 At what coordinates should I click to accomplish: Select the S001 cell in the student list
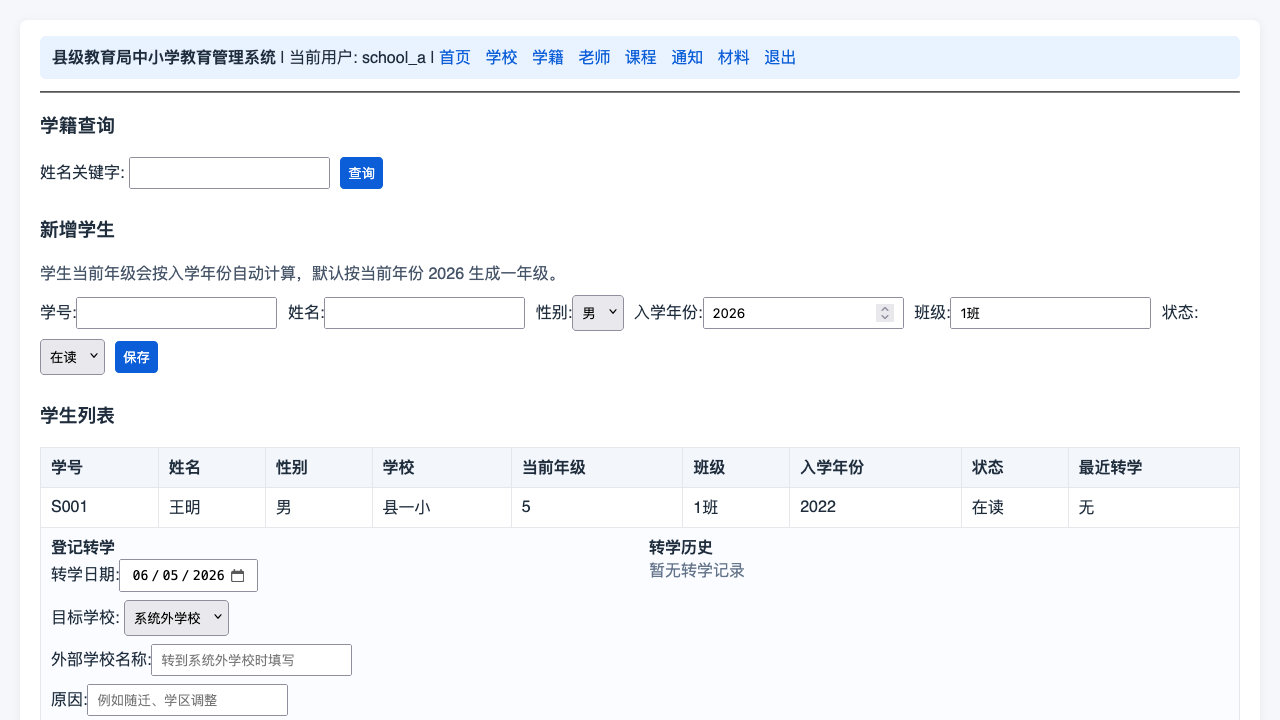(x=99, y=507)
